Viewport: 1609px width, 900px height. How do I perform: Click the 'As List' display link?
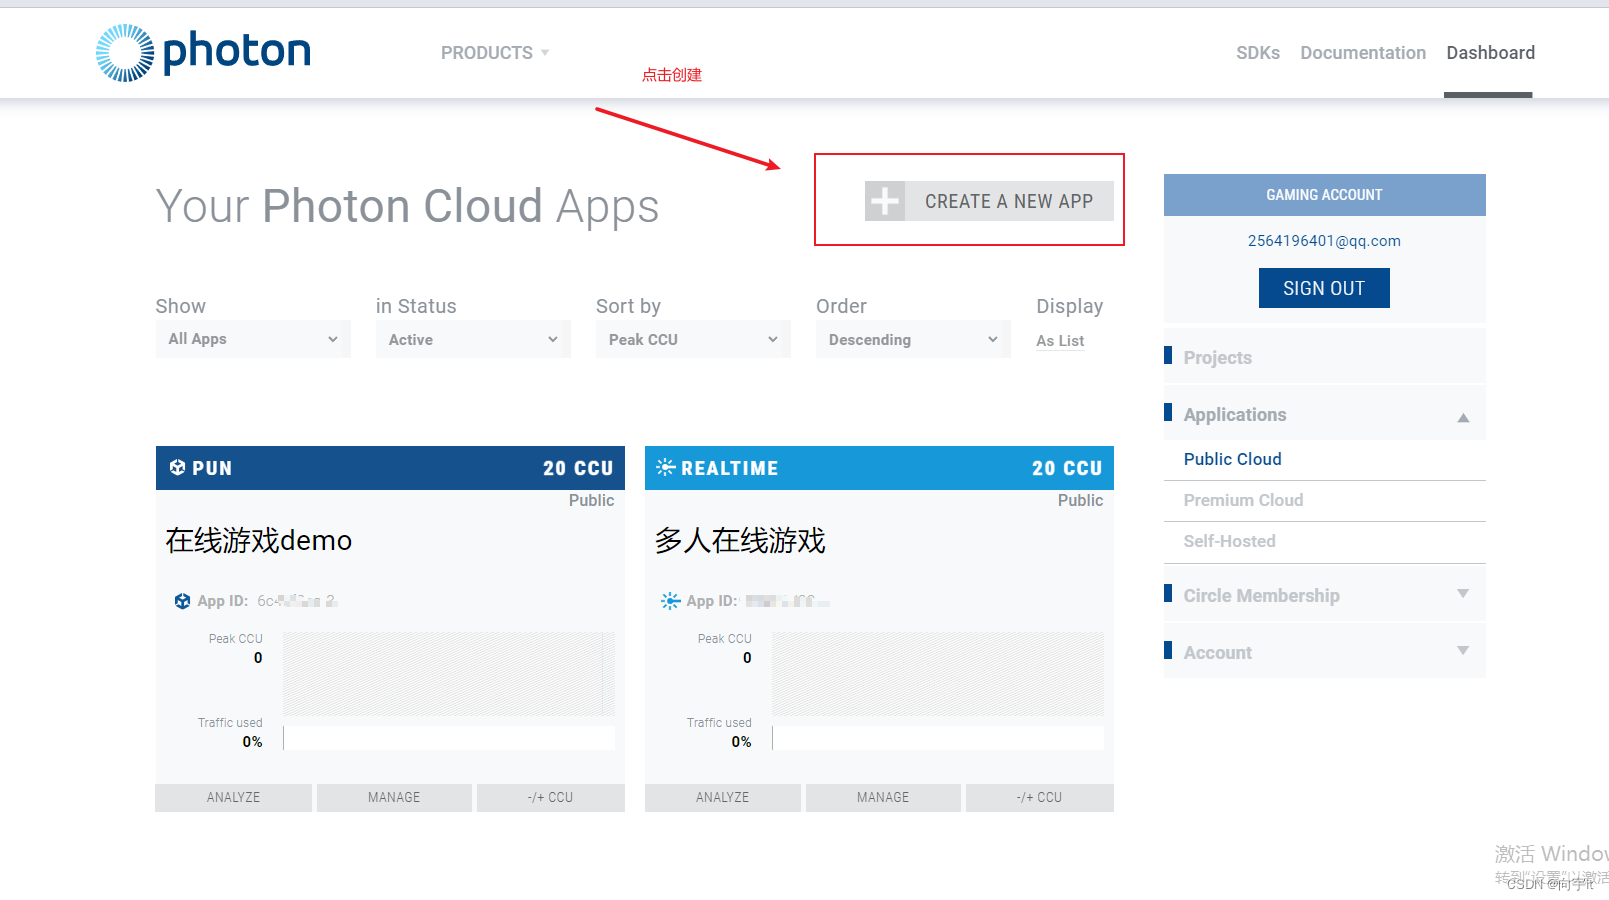click(1060, 341)
